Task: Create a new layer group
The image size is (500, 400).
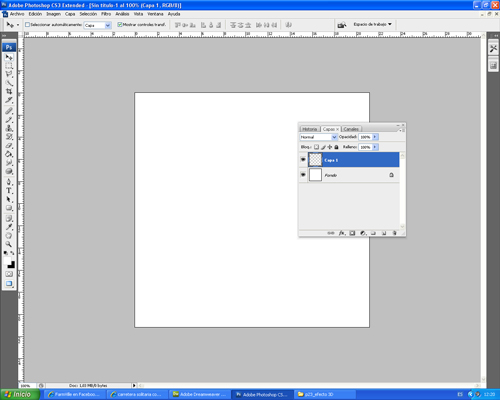Action: [x=373, y=233]
